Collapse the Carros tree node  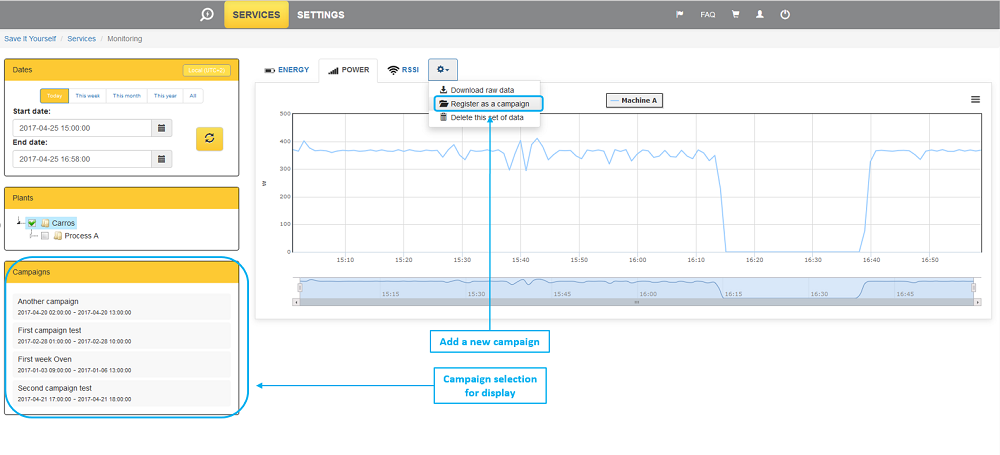pyautogui.click(x=20, y=221)
